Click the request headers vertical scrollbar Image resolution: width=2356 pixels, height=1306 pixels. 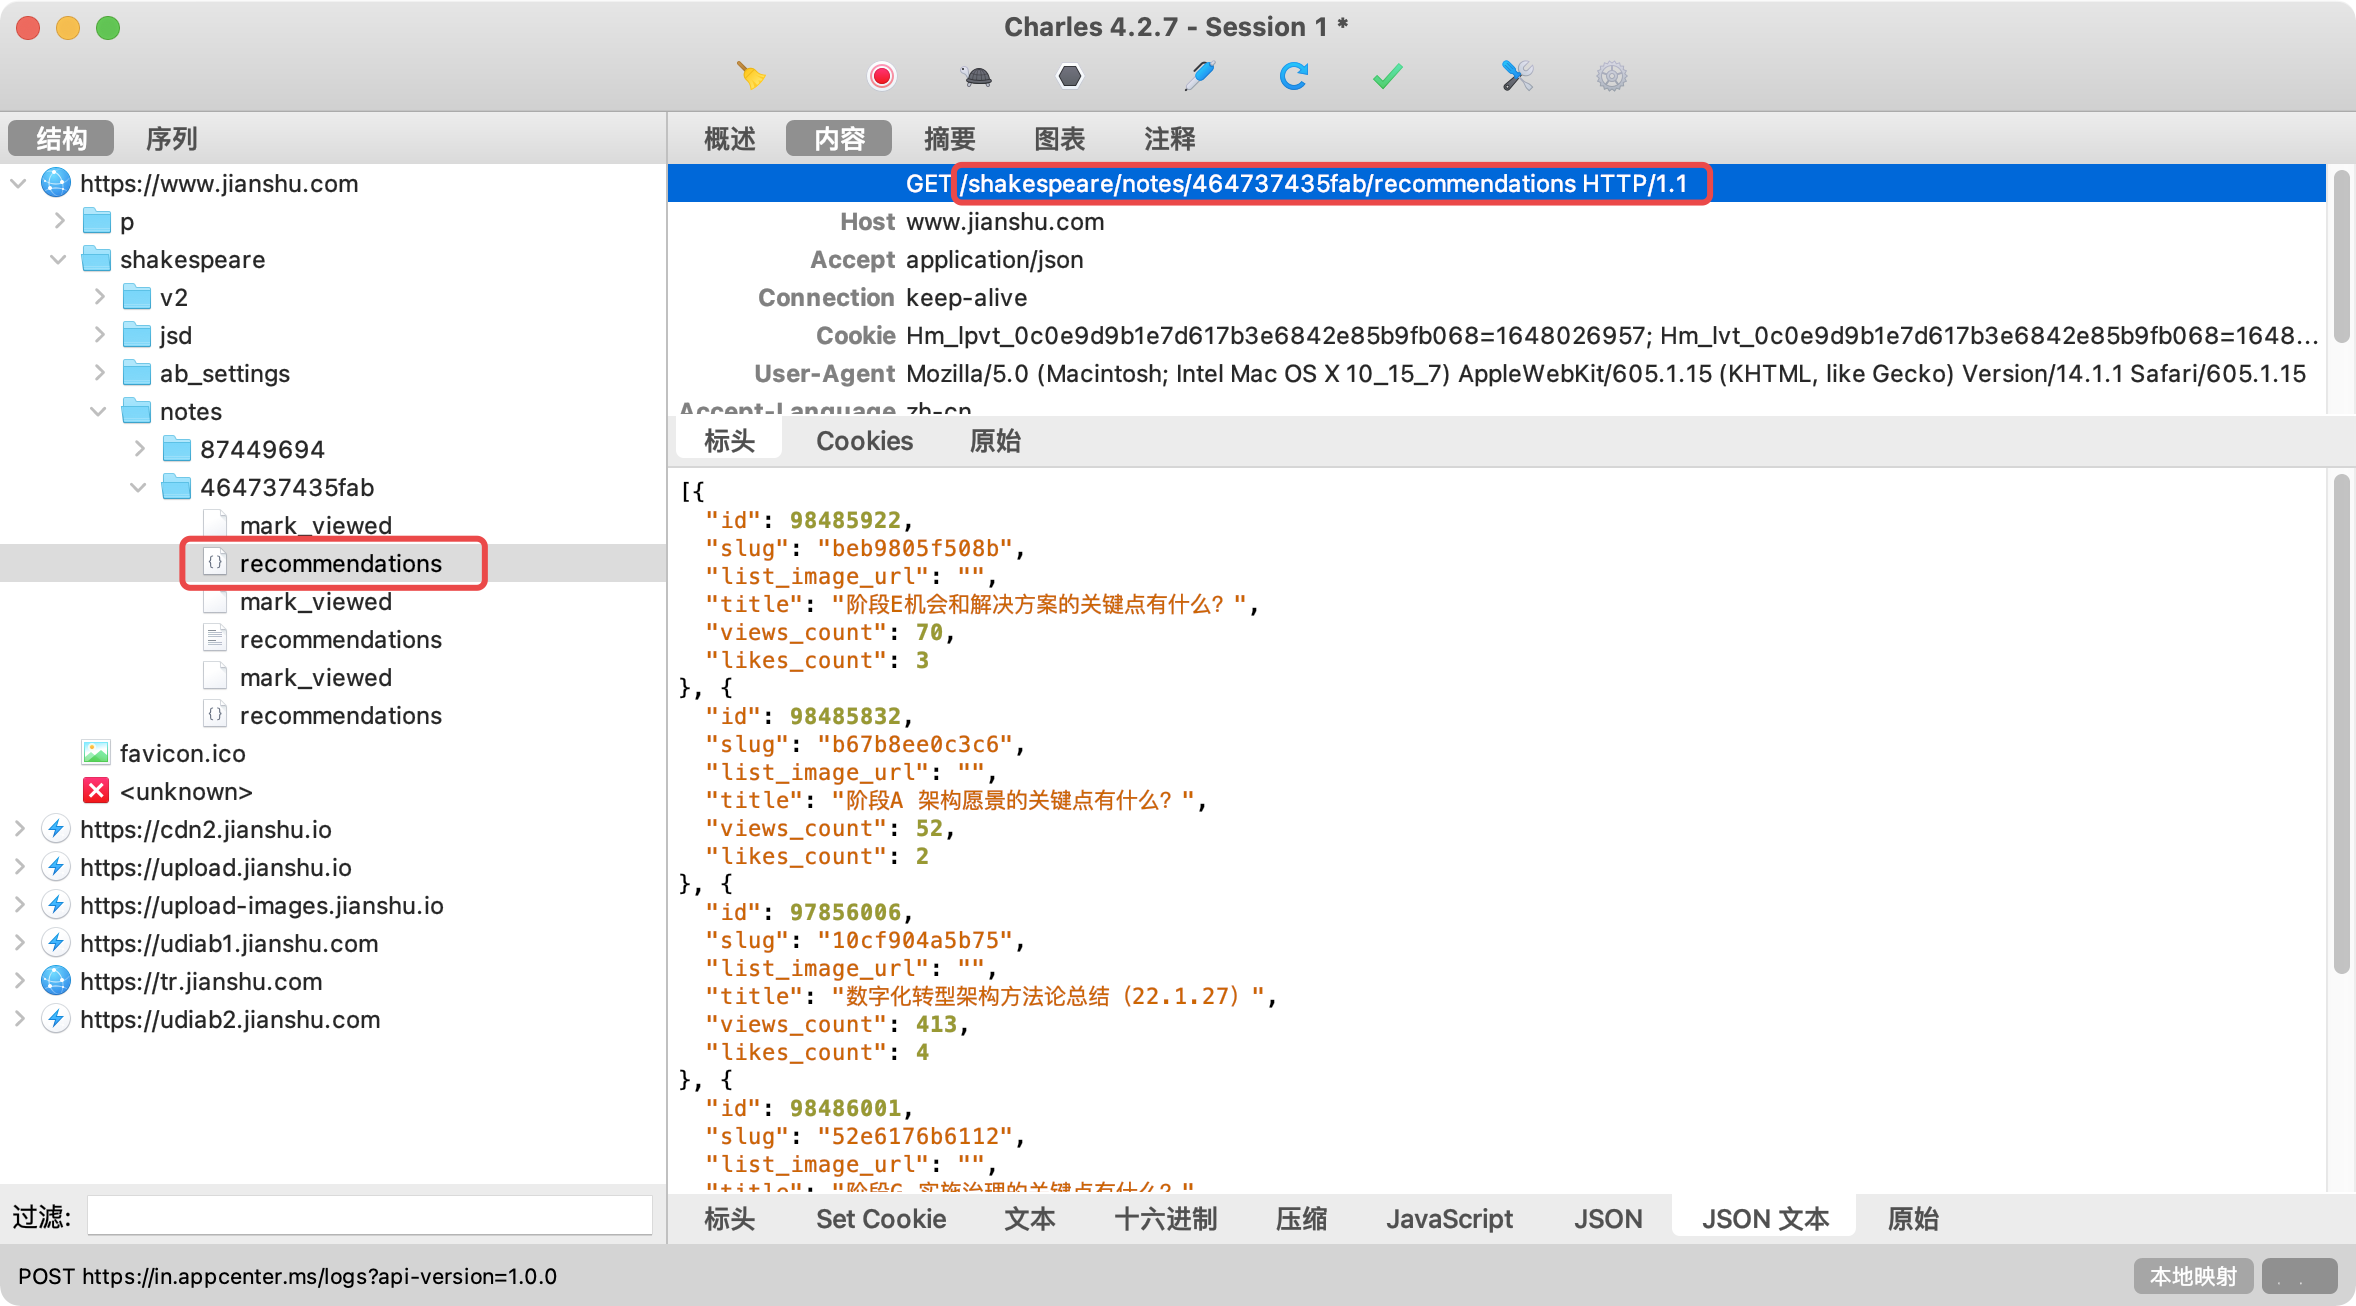click(2341, 257)
